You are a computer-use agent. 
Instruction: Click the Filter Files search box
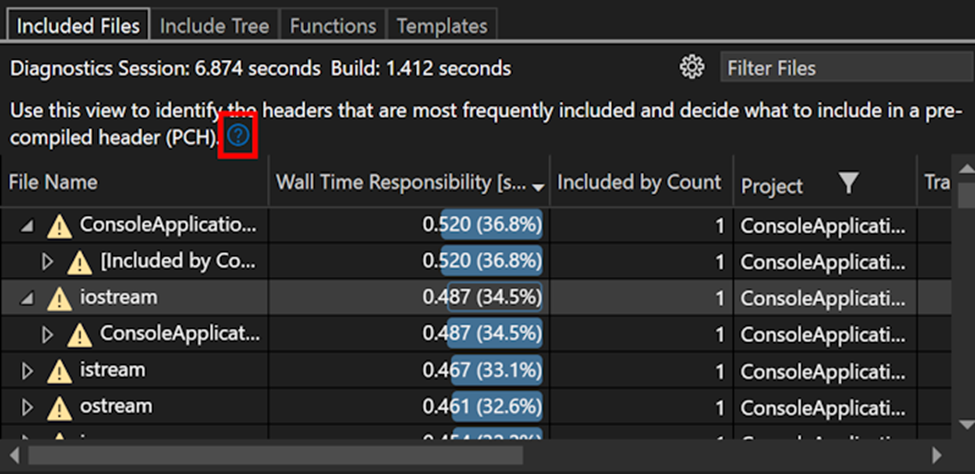click(x=840, y=68)
